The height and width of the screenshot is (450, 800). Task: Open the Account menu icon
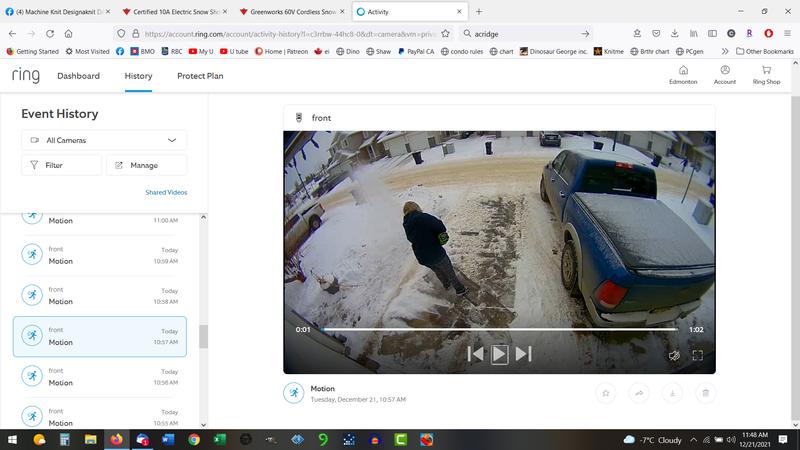coord(724,74)
